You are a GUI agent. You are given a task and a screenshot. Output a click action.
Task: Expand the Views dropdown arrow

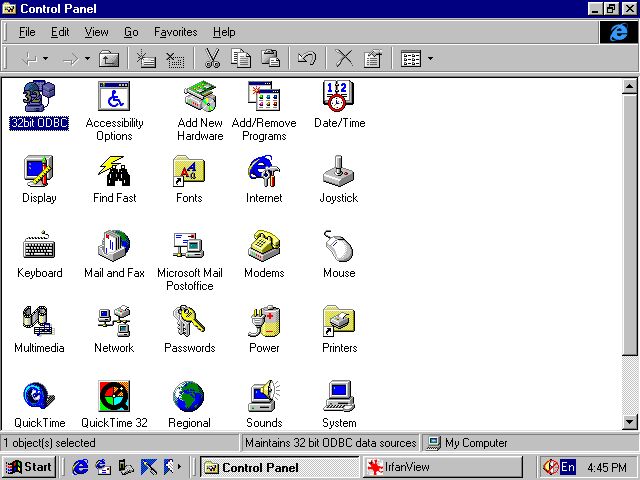(430, 59)
